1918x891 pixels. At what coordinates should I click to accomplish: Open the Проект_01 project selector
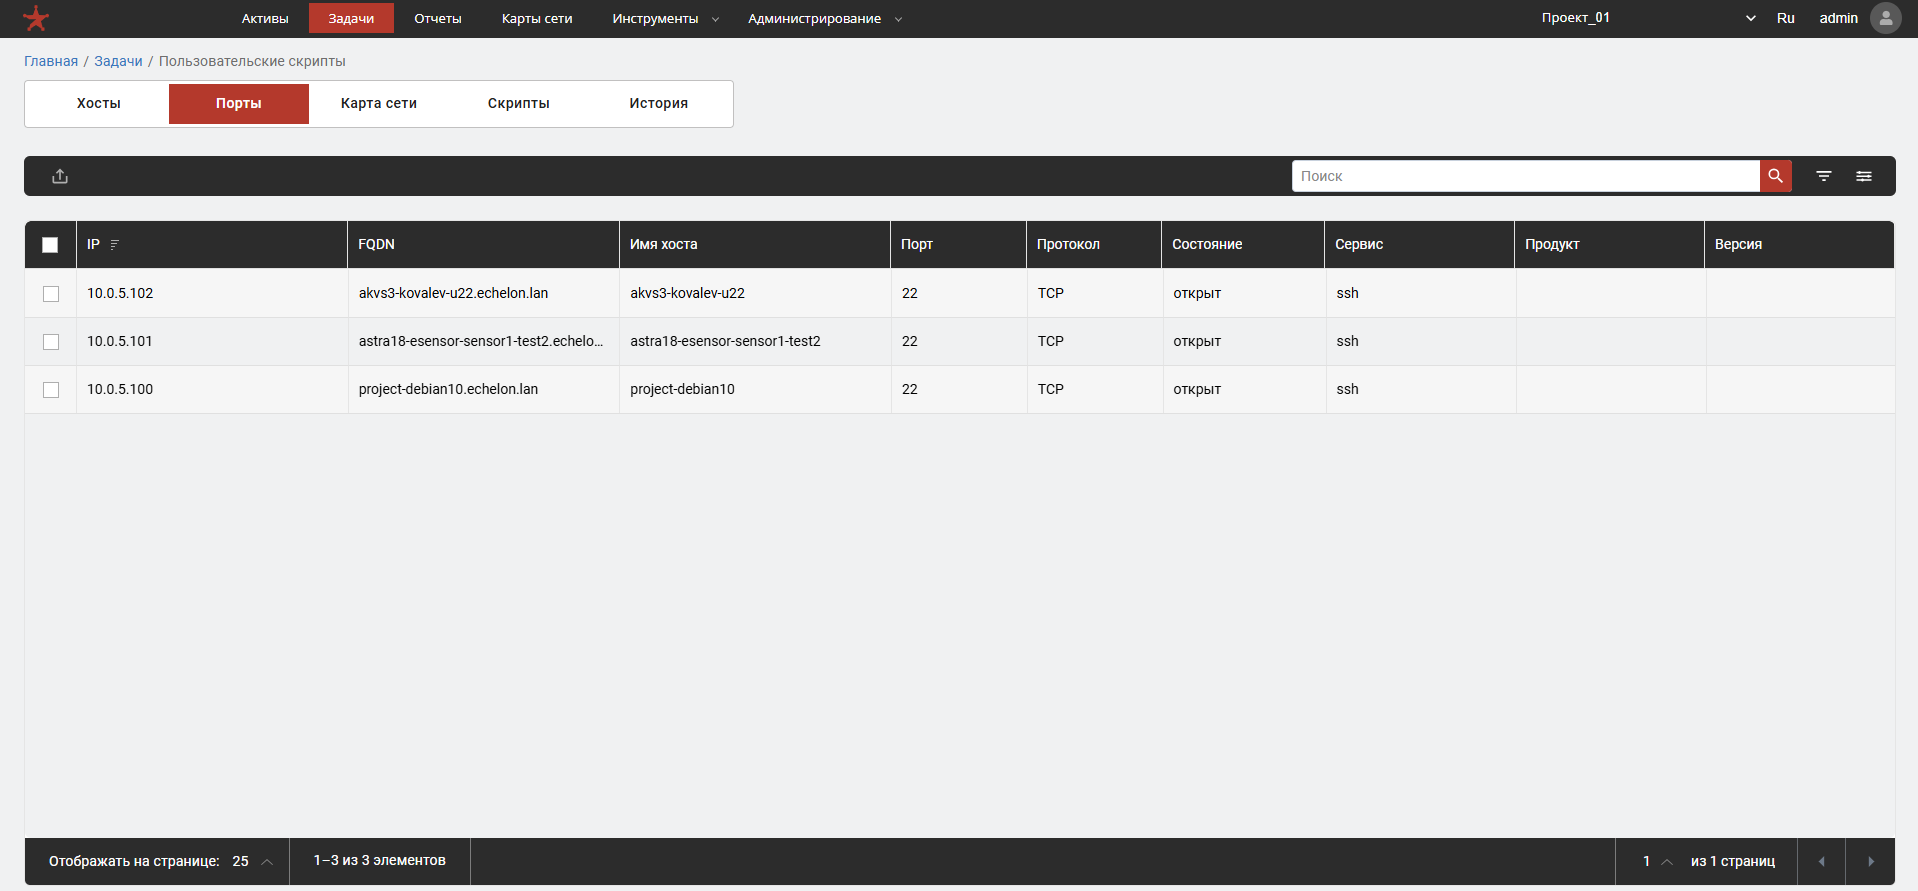point(1648,18)
